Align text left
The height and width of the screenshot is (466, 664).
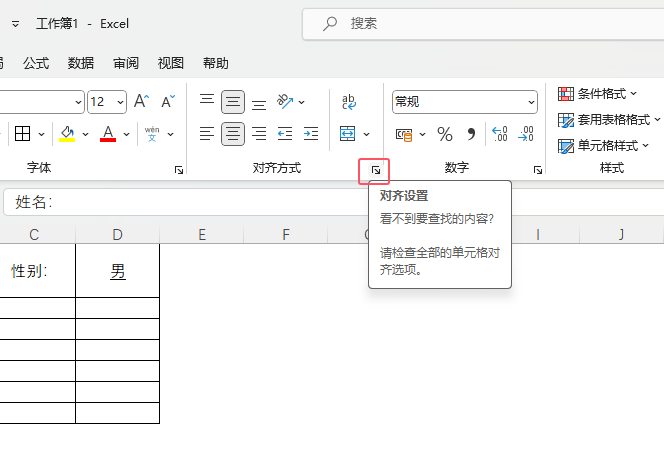pyautogui.click(x=207, y=134)
